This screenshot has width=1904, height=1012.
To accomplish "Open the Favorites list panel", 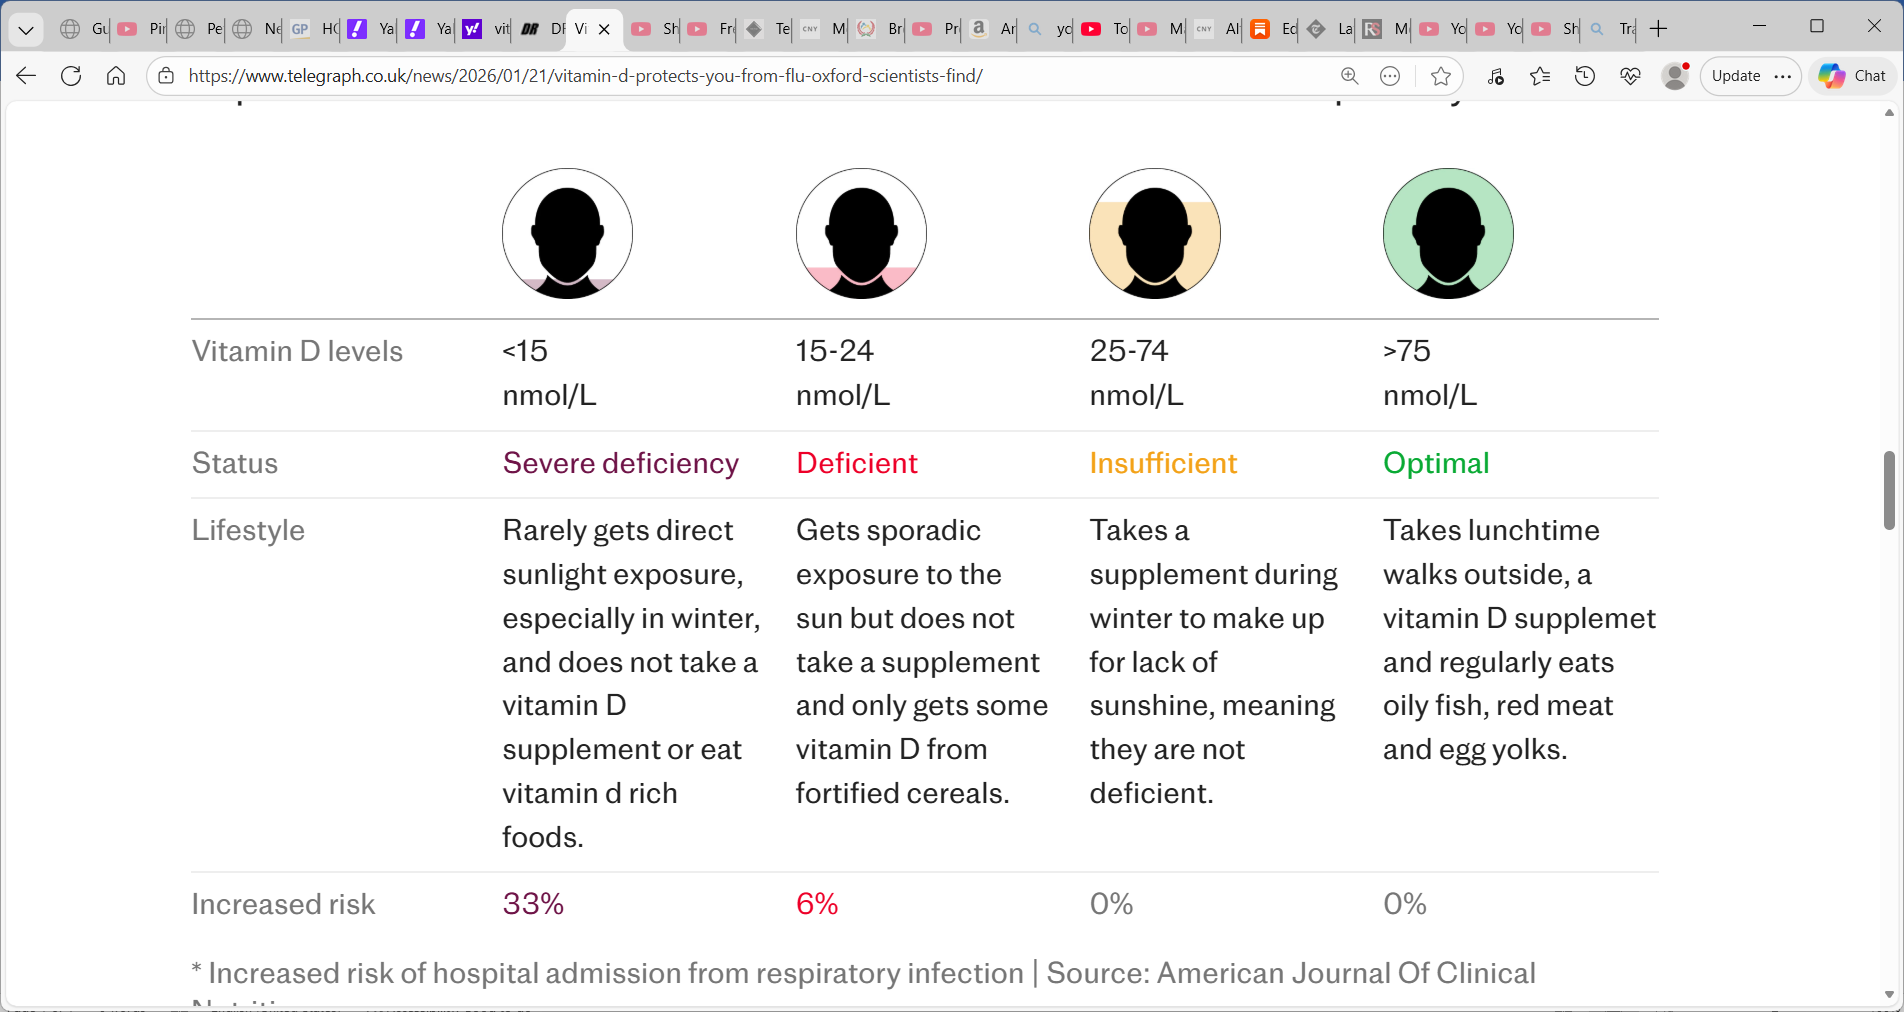I will [x=1540, y=76].
